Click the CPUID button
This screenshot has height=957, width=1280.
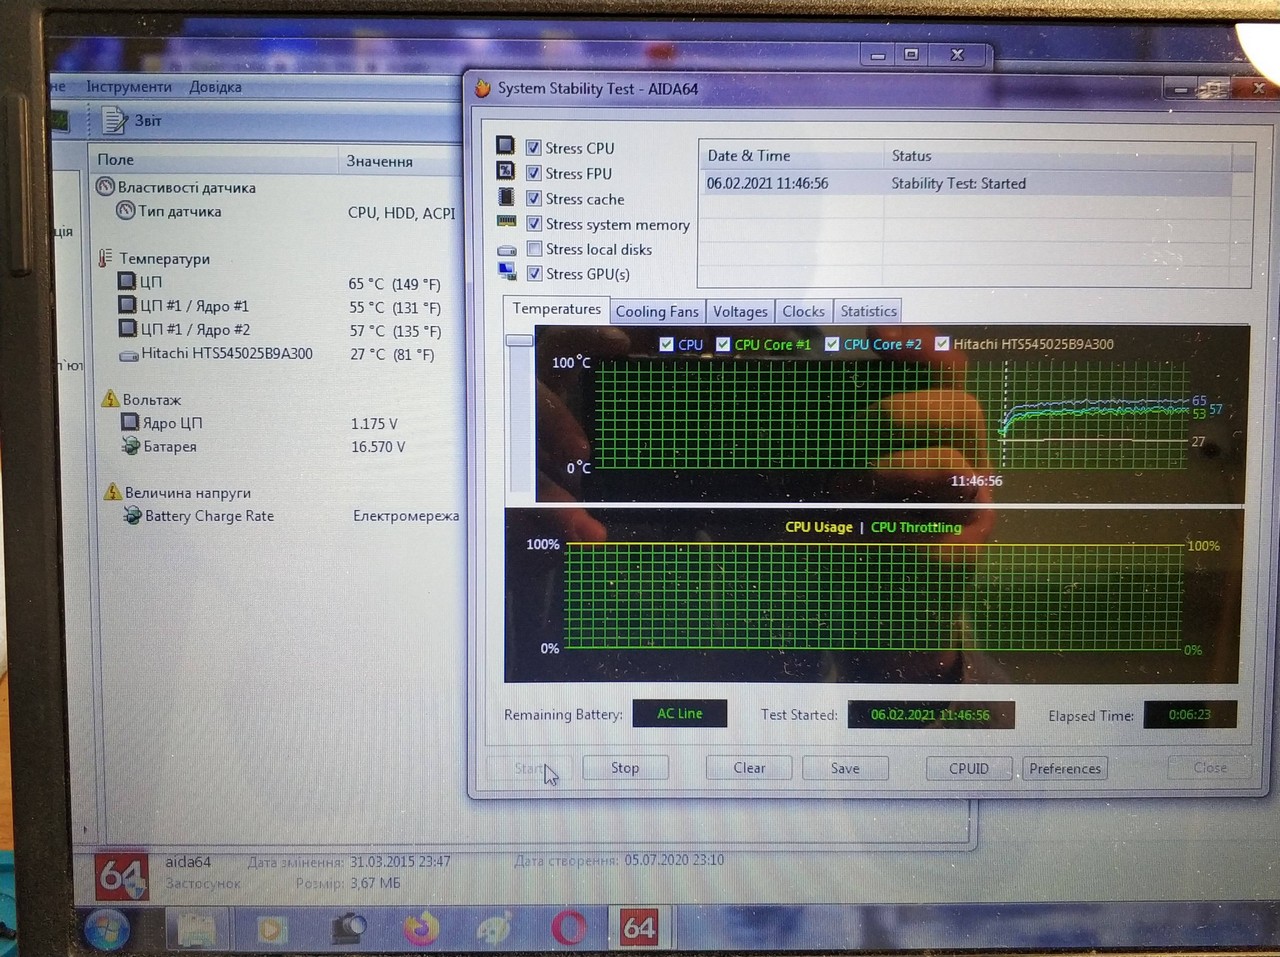click(x=968, y=768)
